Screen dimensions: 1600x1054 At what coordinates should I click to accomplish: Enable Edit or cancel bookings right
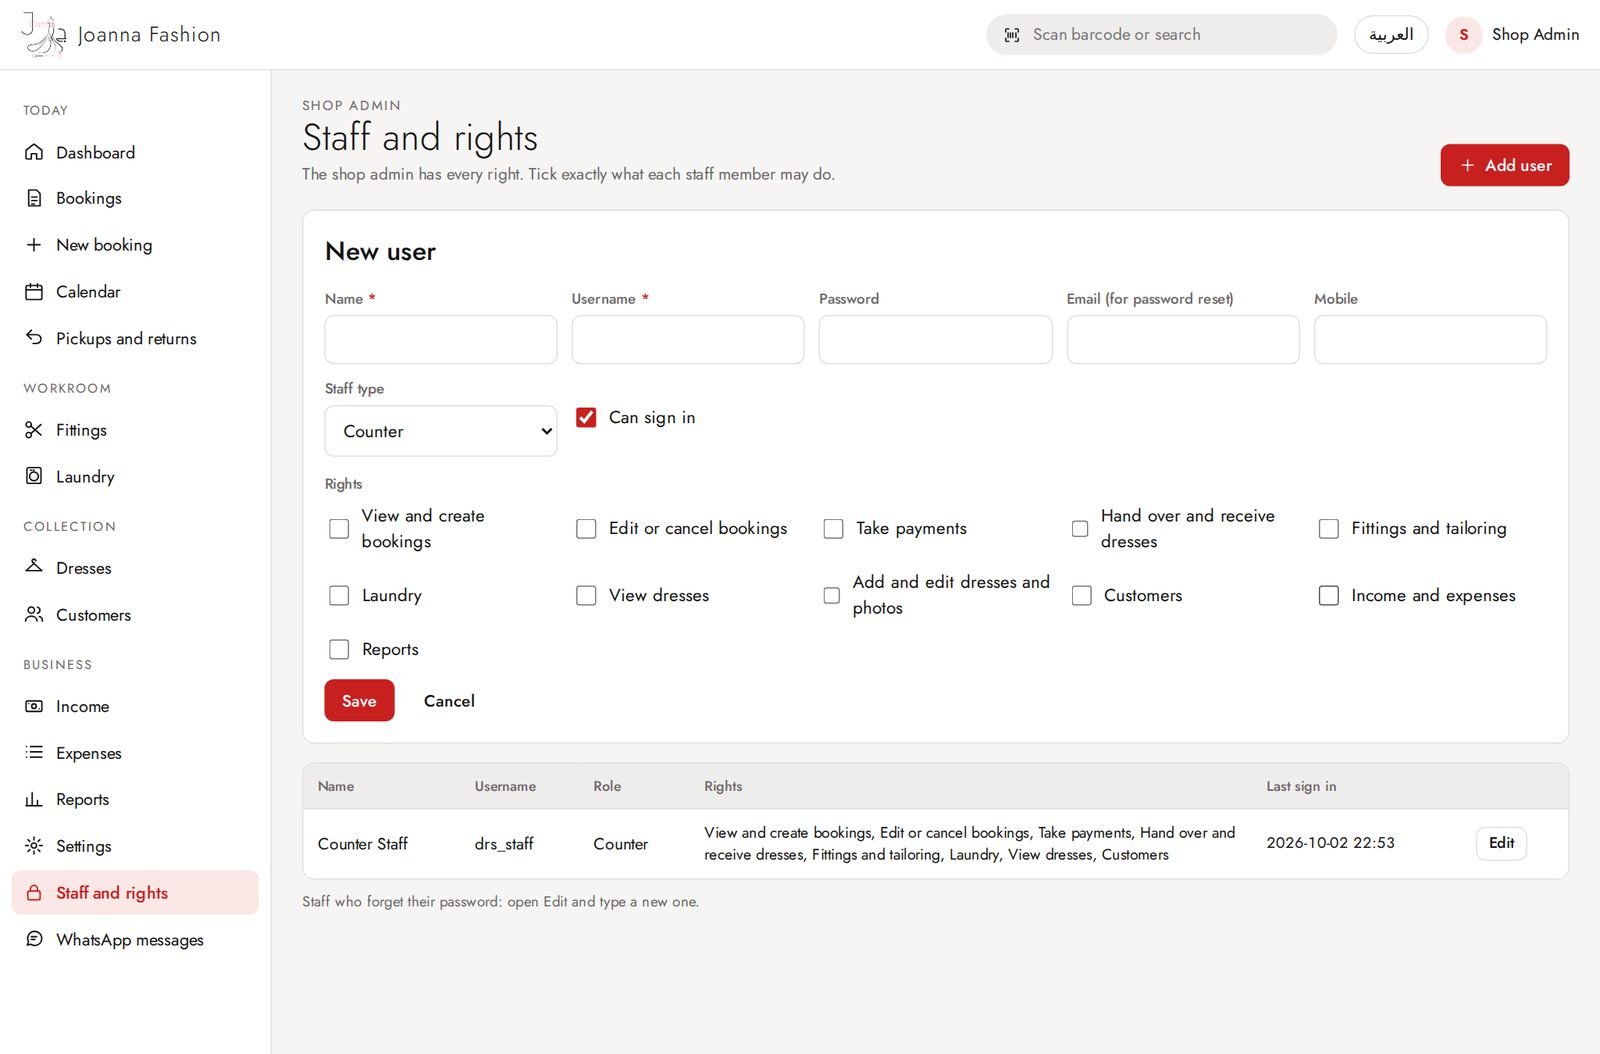586,528
